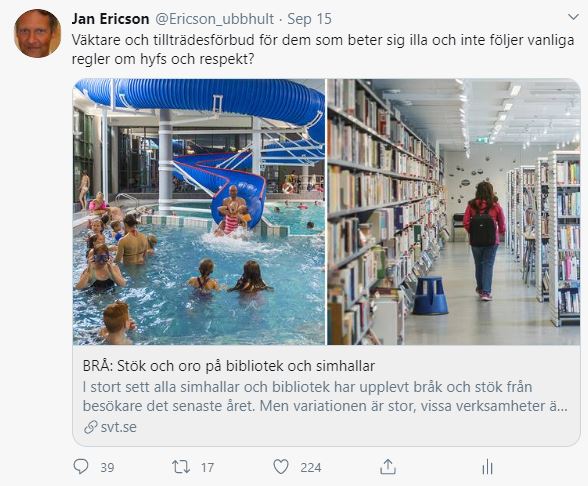
Task: Click the 17 retweets count
Action: [207, 468]
